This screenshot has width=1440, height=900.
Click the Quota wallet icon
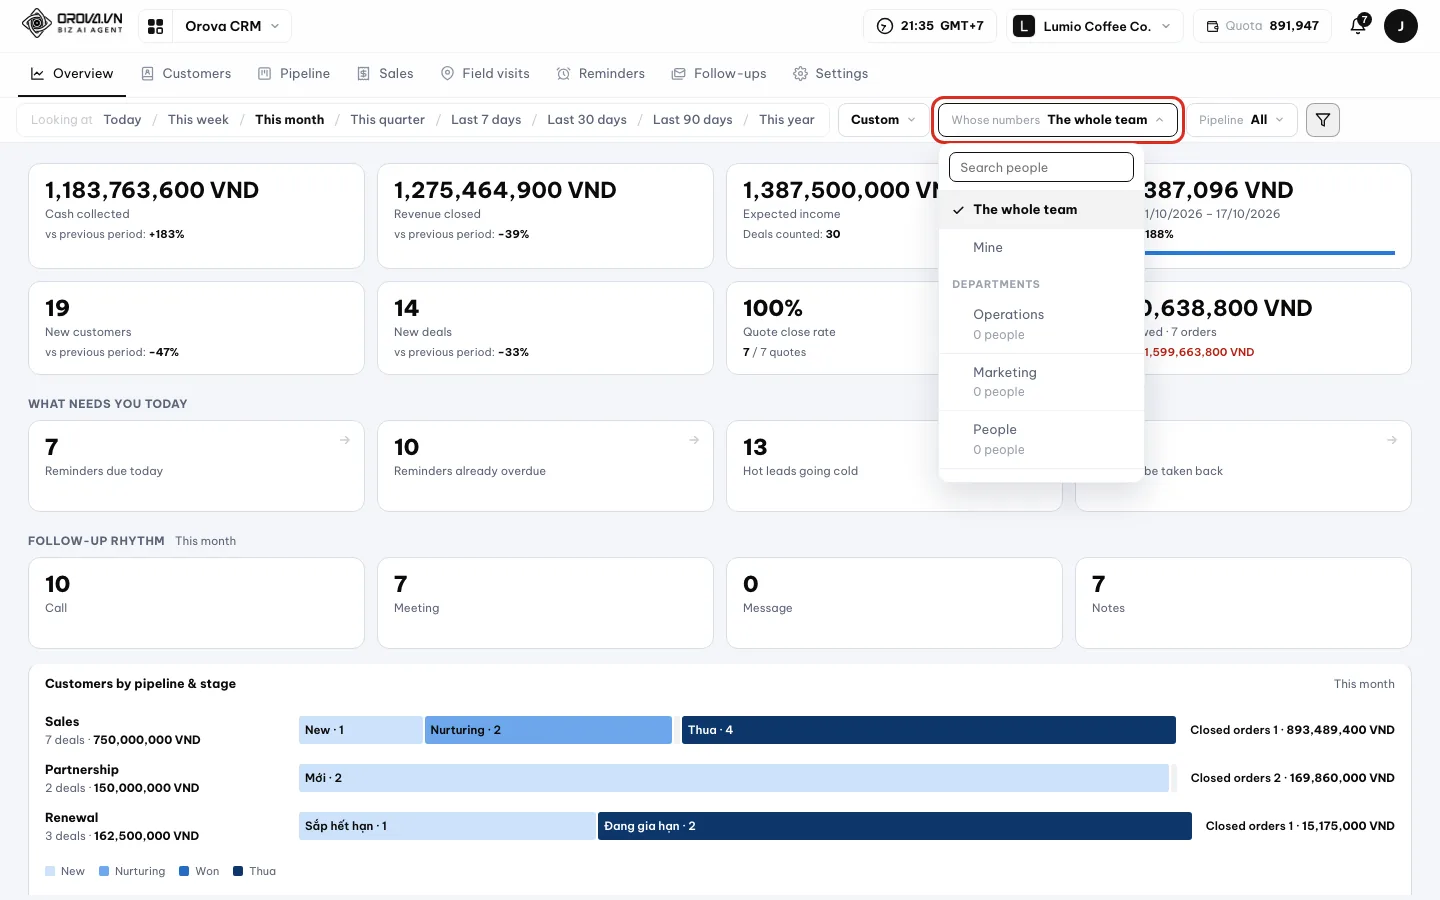pos(1212,26)
